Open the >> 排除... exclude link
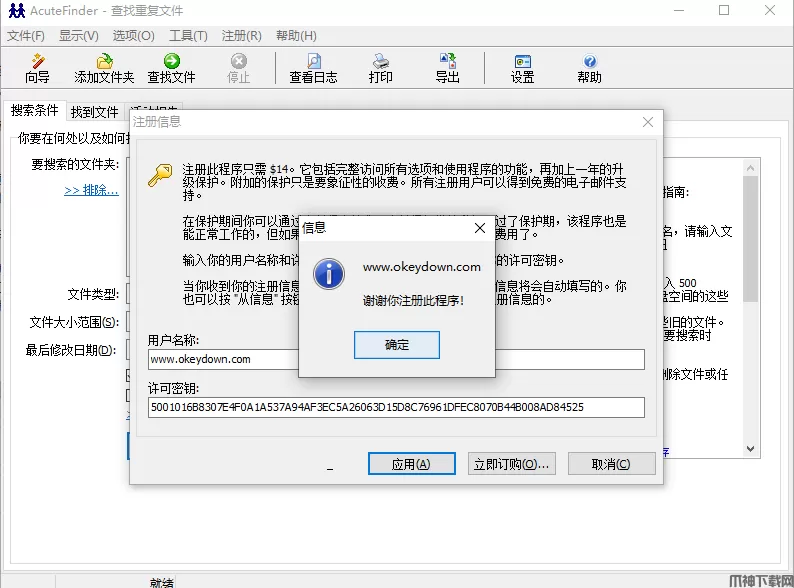 (91, 190)
